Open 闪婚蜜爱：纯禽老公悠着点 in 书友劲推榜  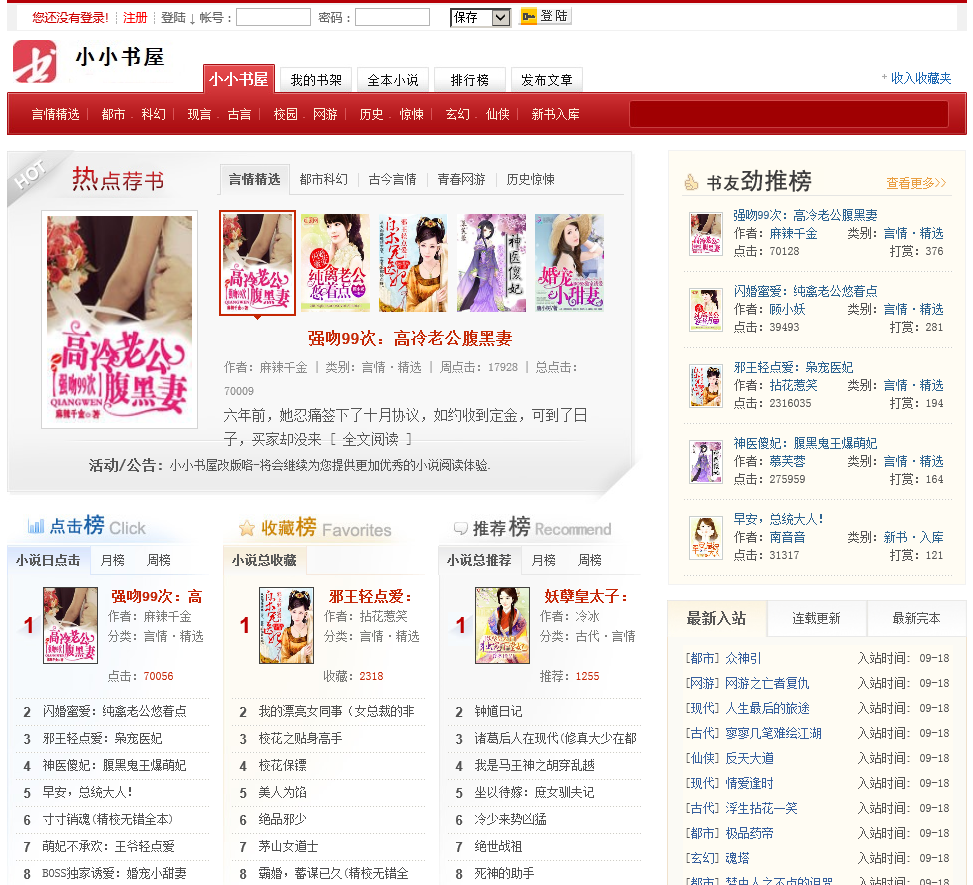(805, 291)
